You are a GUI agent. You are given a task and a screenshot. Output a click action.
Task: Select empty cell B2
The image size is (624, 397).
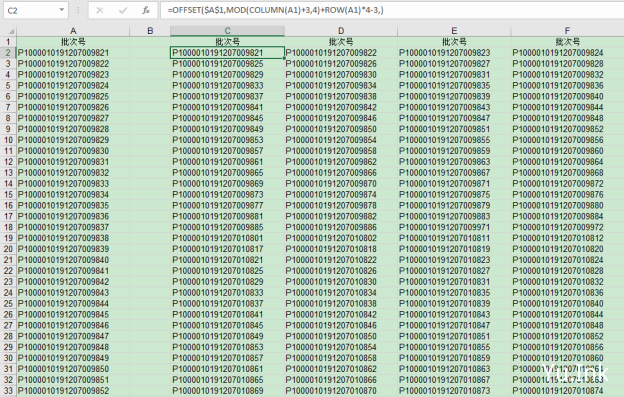click(150, 53)
